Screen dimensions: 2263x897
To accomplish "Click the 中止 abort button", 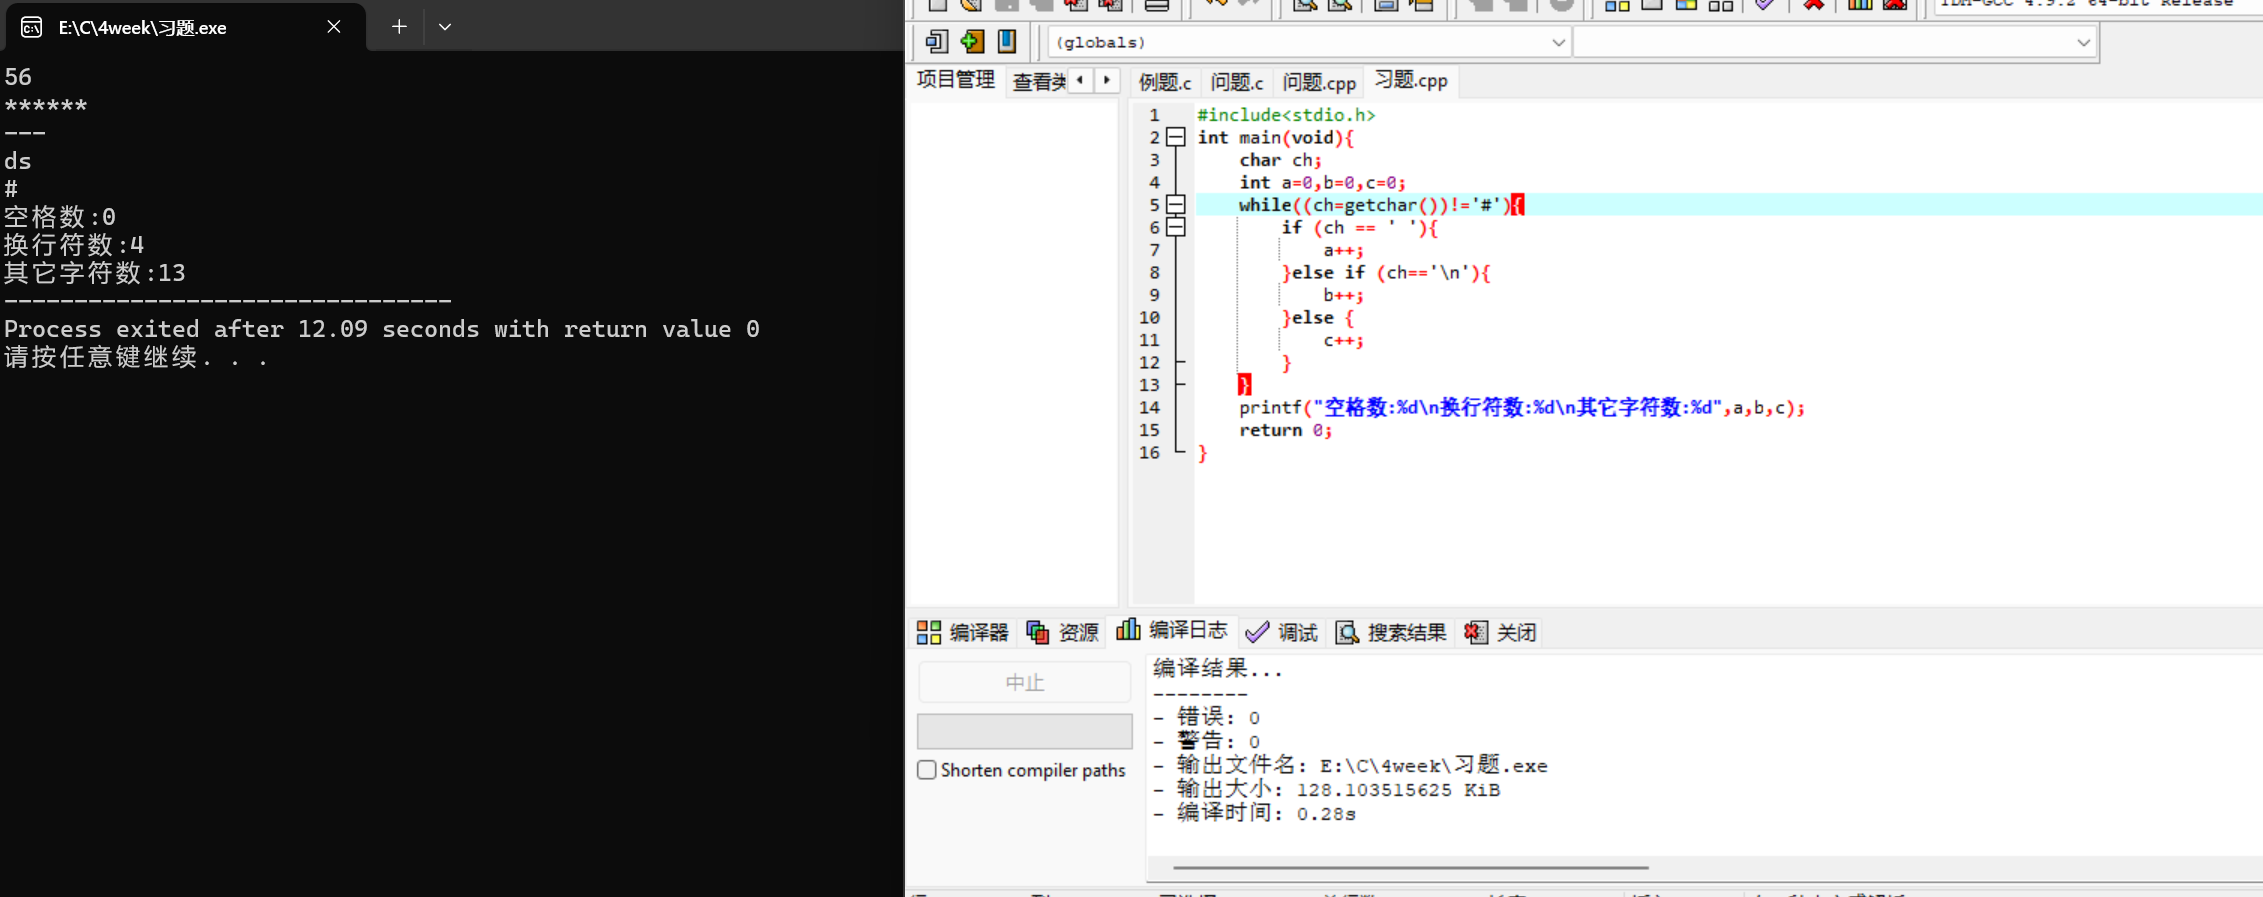I will coord(1025,682).
